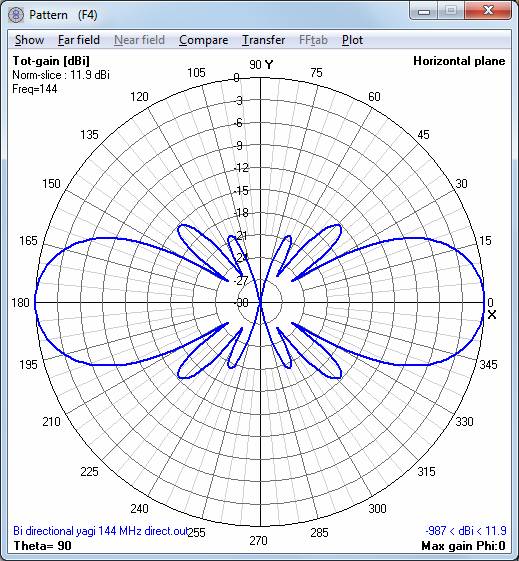519x561 pixels.
Task: Open the Show menu
Action: click(29, 40)
